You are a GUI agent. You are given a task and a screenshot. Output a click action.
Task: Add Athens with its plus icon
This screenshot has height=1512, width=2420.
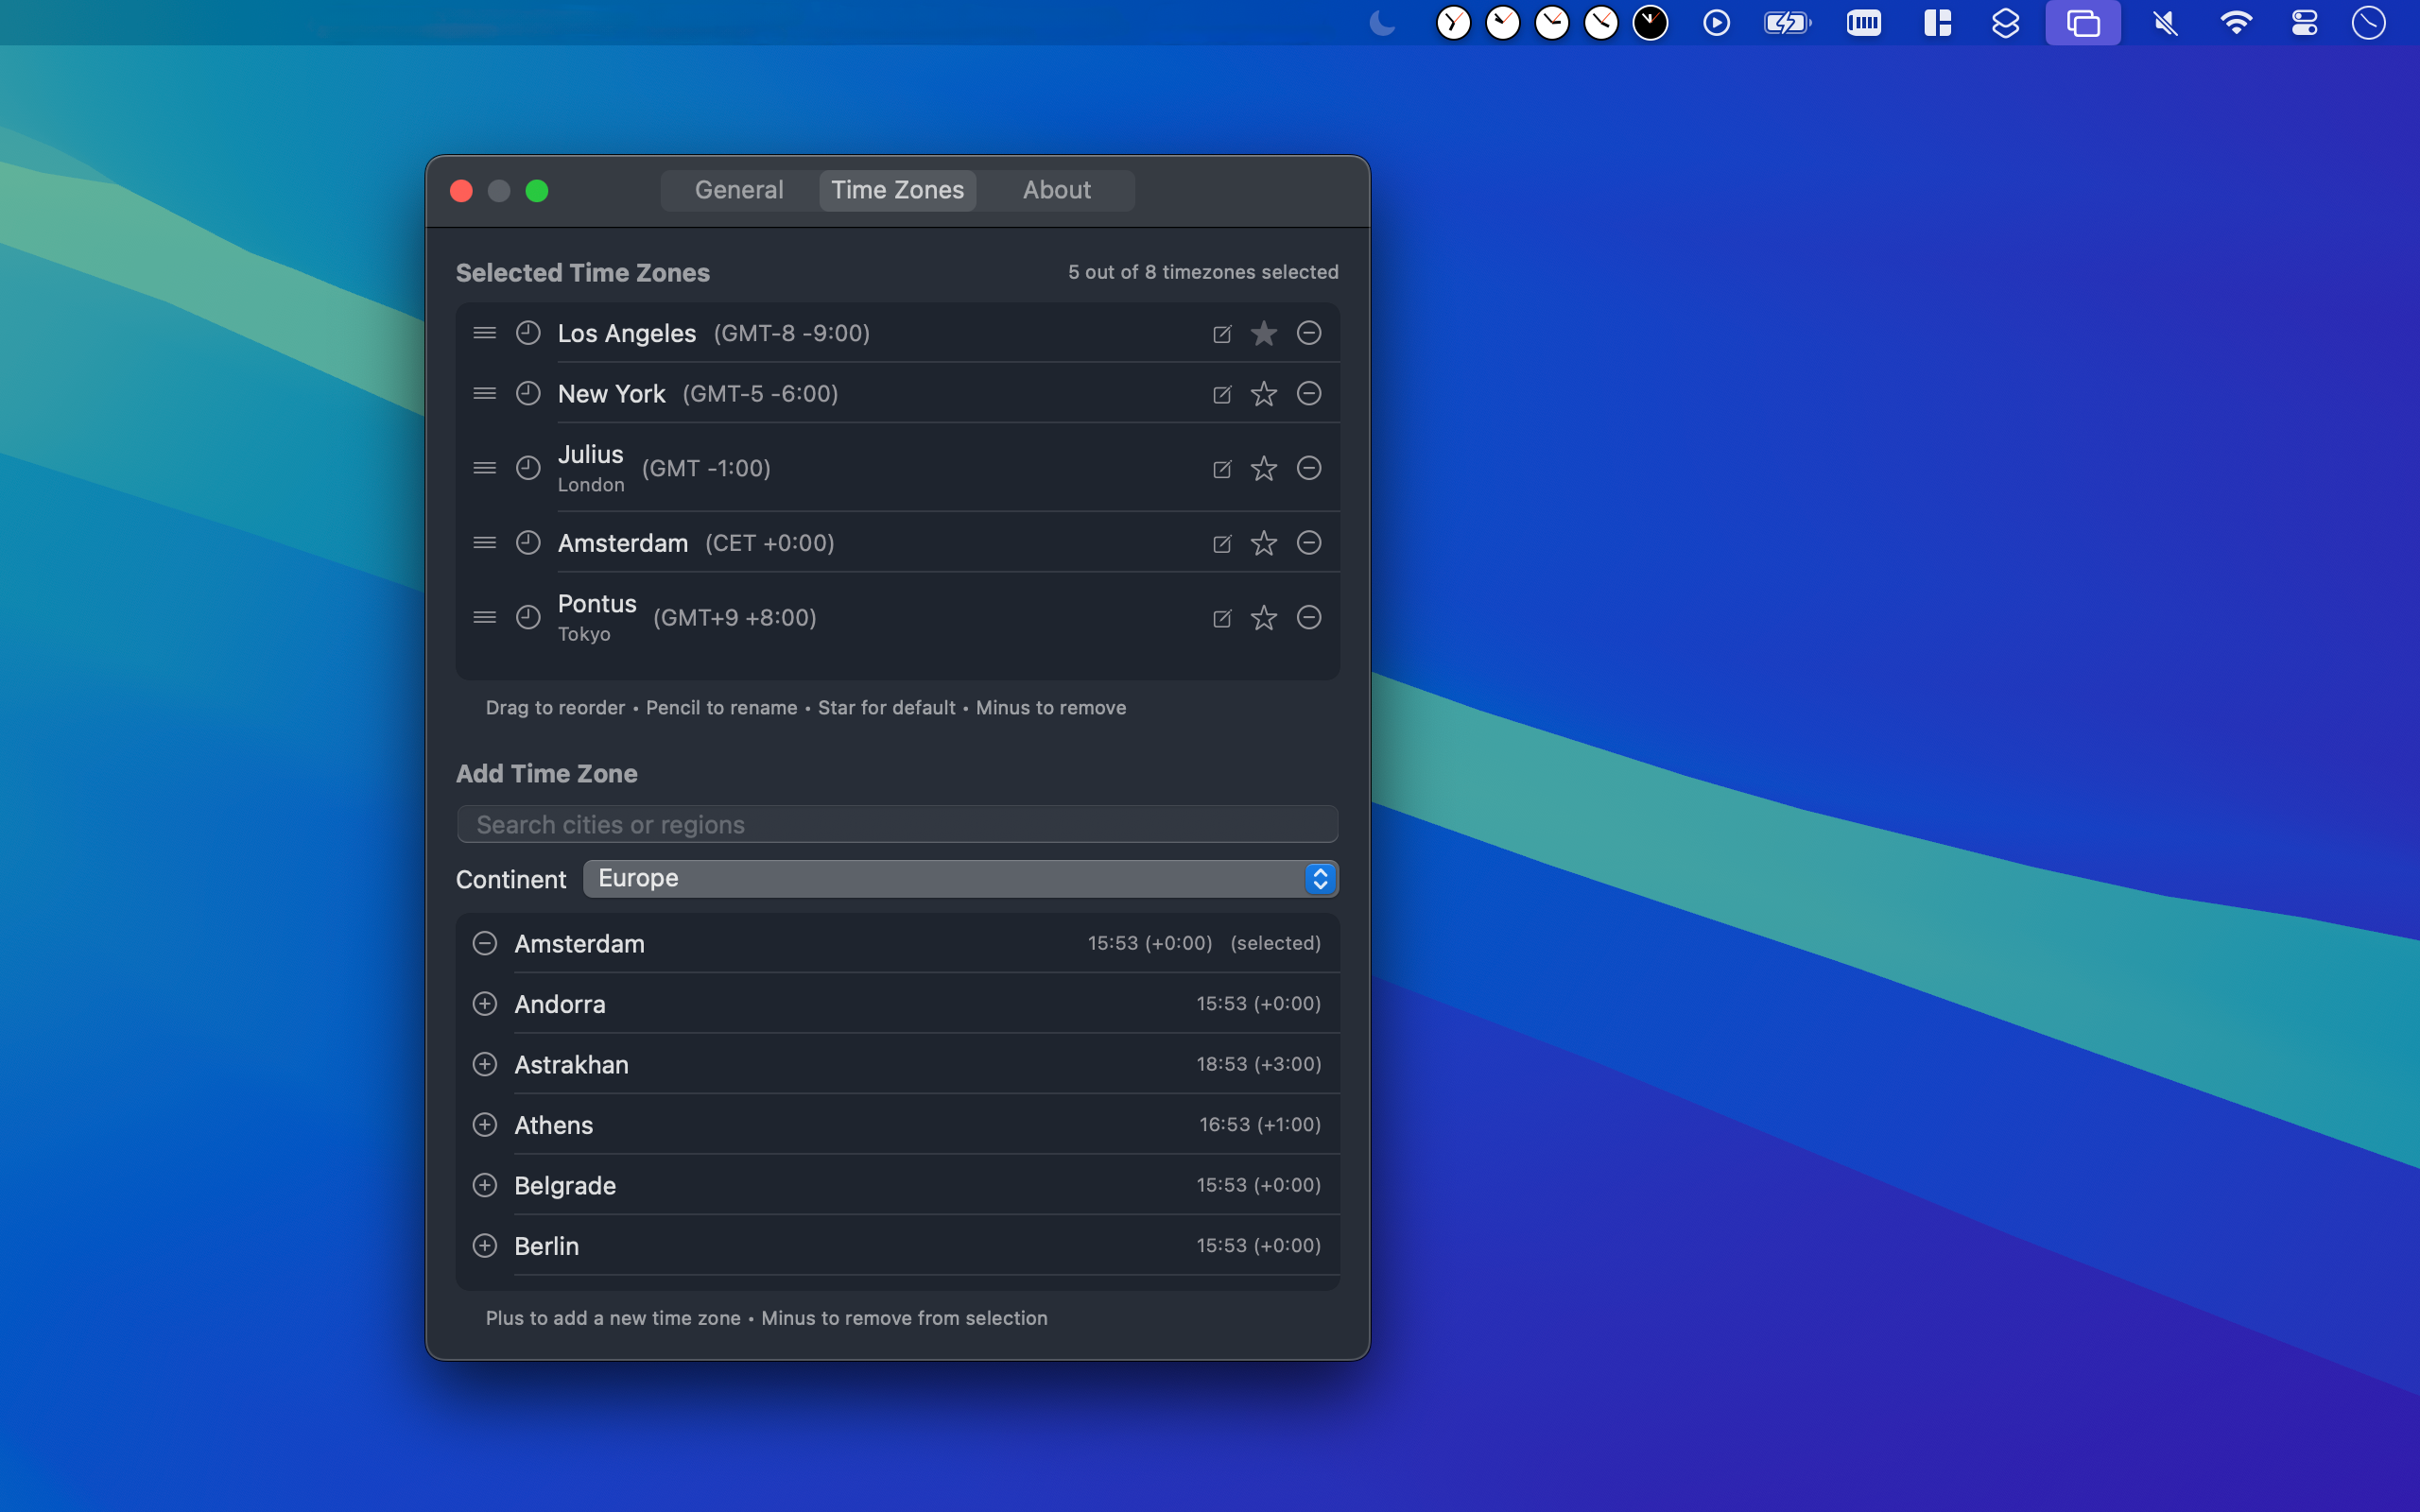[x=485, y=1124]
